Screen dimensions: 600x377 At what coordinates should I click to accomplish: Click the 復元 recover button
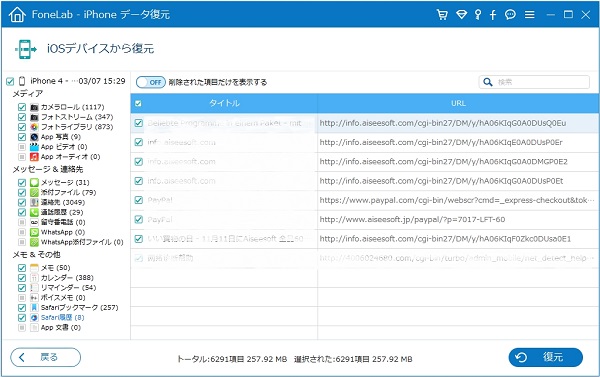tap(546, 357)
